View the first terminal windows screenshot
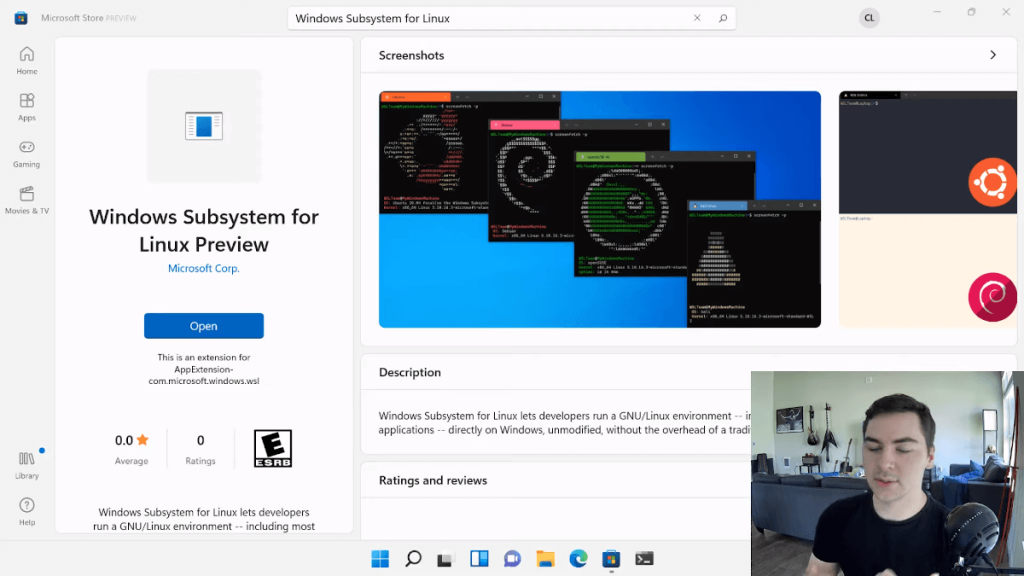1024x576 pixels. coord(599,209)
